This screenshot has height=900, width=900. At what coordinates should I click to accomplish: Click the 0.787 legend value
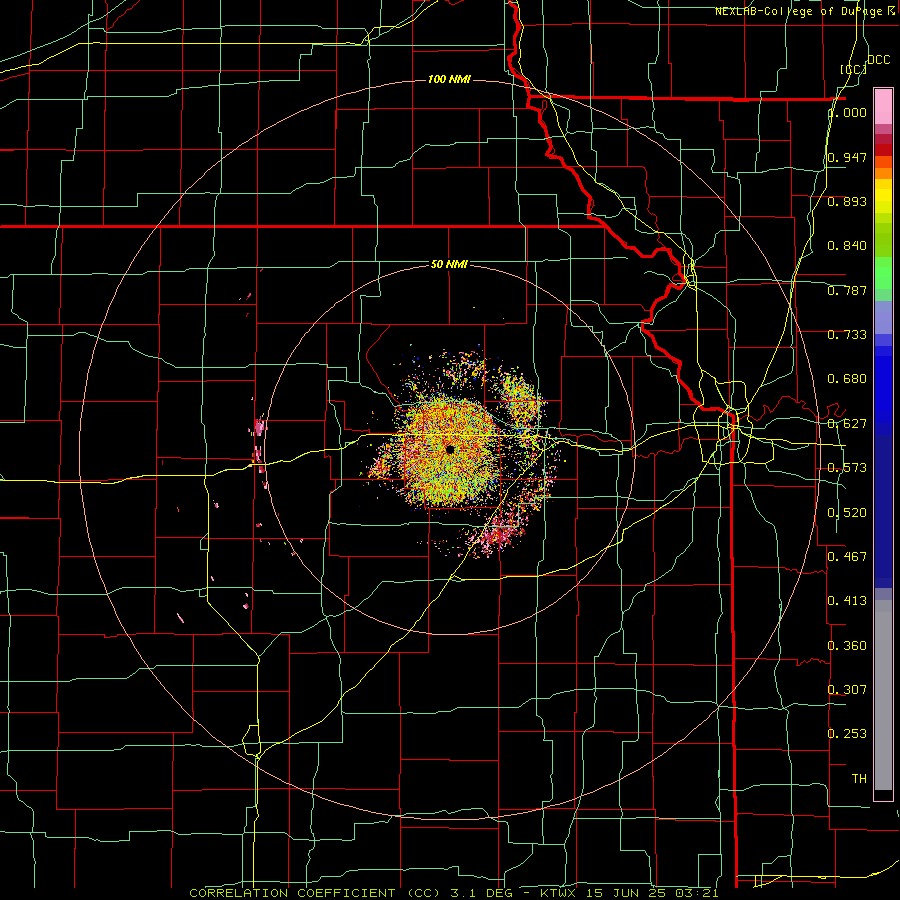[847, 290]
